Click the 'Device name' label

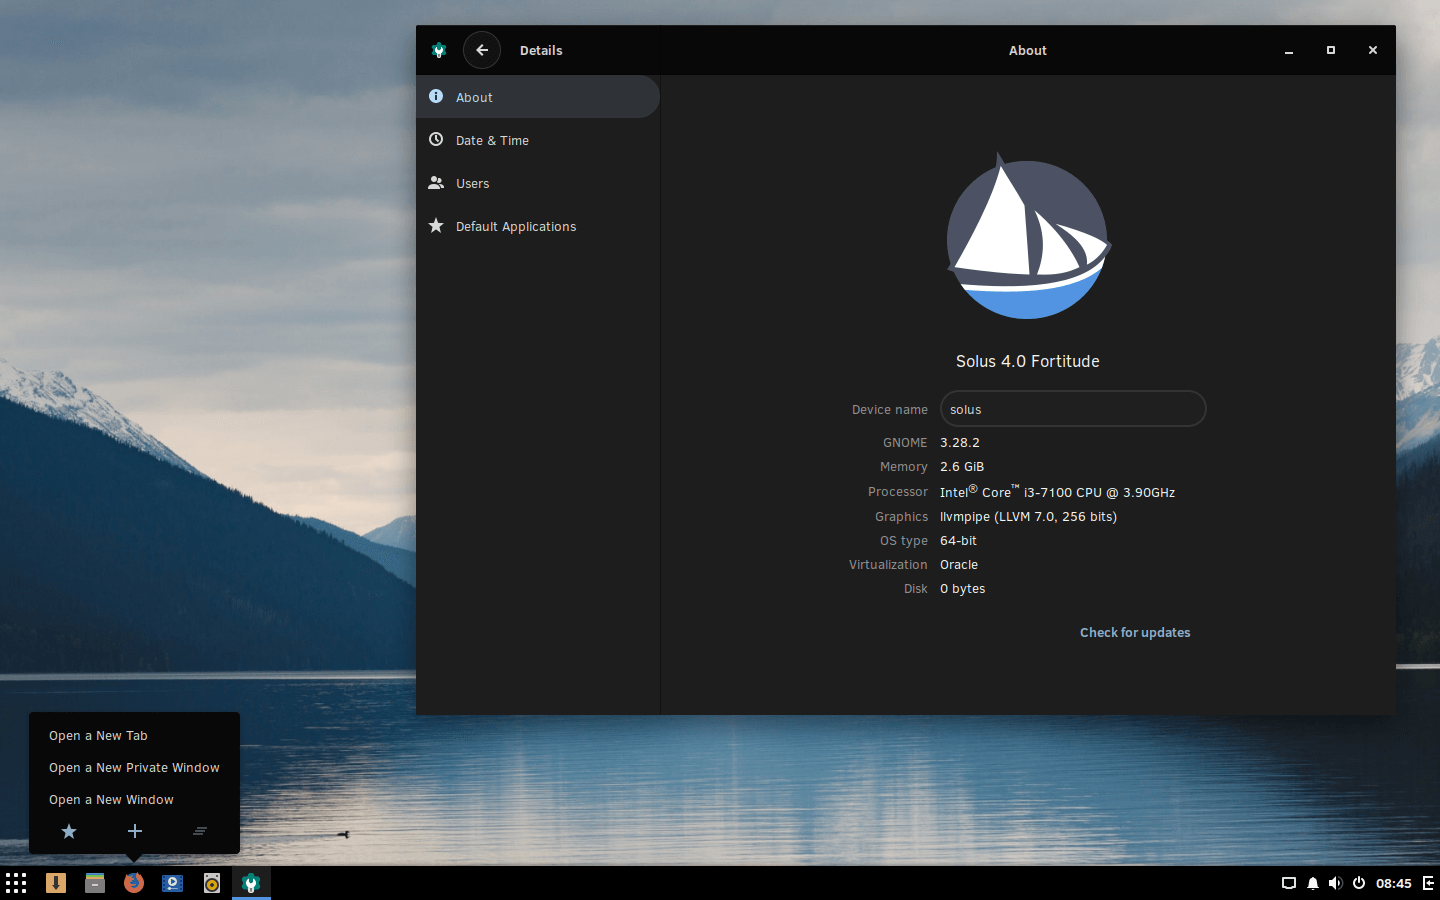(890, 410)
